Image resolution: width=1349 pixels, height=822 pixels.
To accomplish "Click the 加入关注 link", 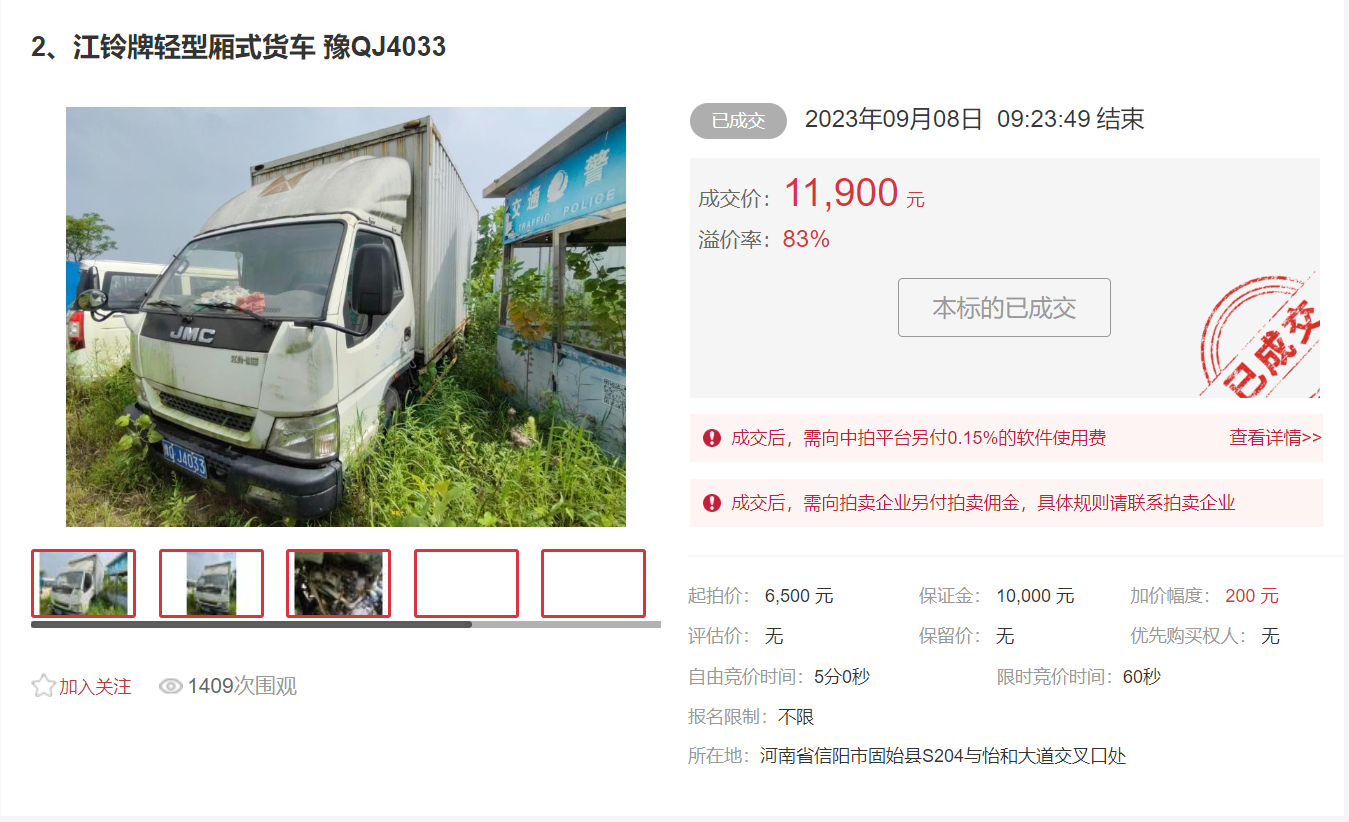I will pos(95,687).
